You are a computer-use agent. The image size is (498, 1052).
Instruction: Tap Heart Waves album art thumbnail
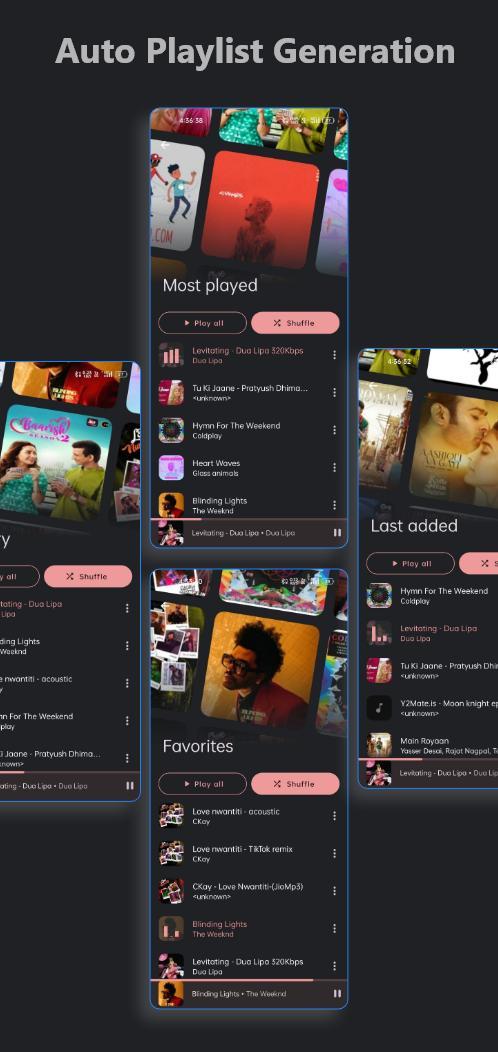tap(171, 468)
